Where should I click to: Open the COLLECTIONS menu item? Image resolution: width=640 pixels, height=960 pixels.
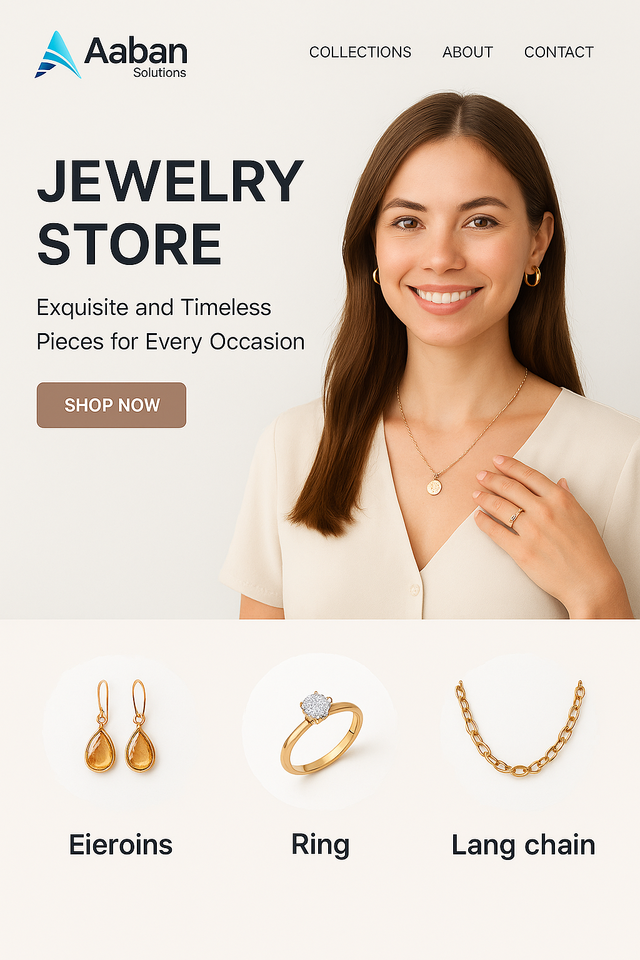pyautogui.click(x=360, y=52)
